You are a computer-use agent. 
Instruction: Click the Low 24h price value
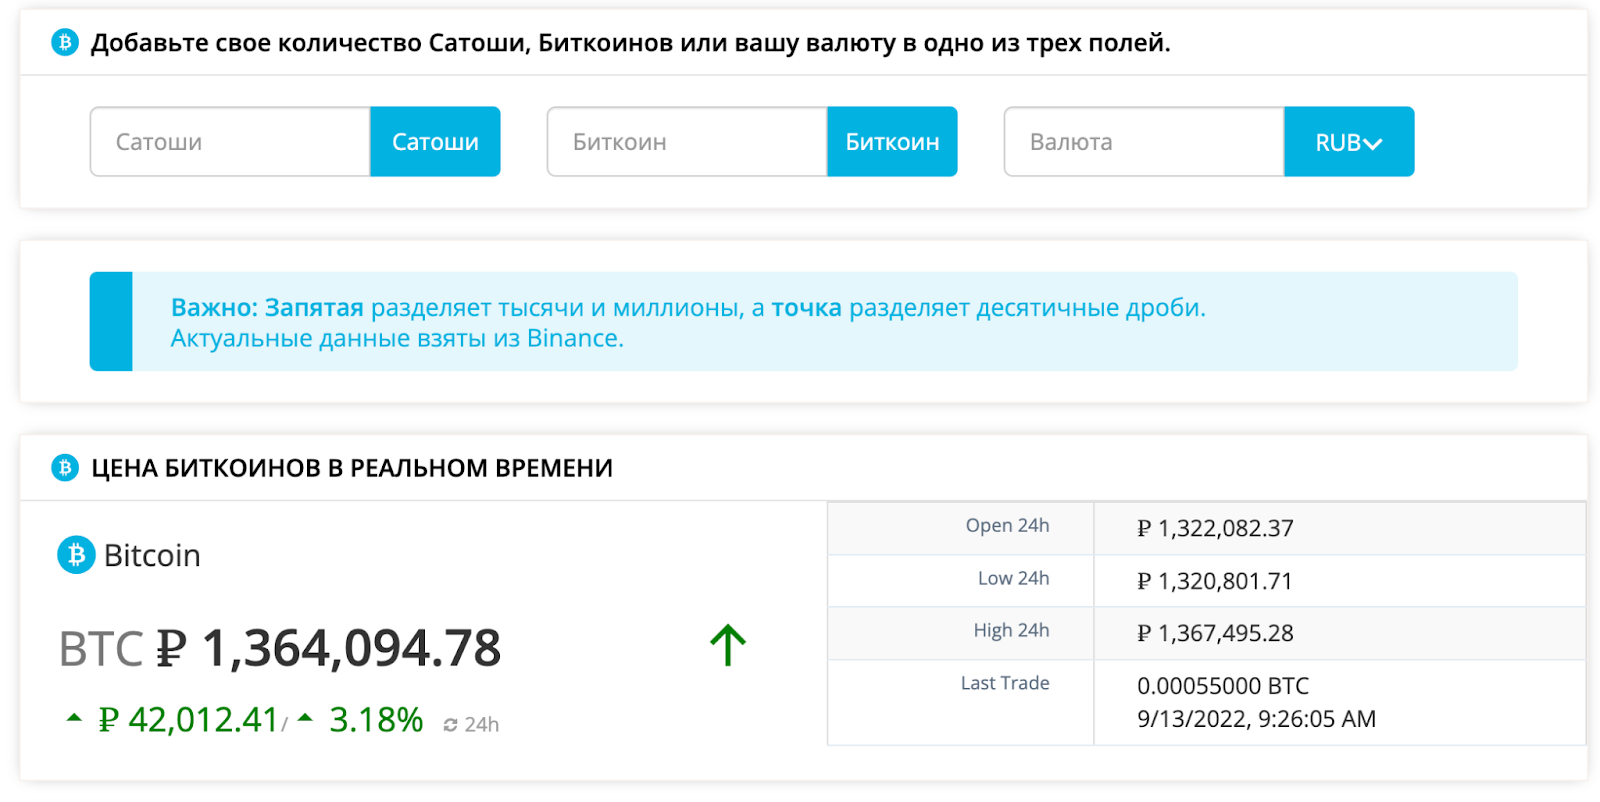(x=1215, y=581)
